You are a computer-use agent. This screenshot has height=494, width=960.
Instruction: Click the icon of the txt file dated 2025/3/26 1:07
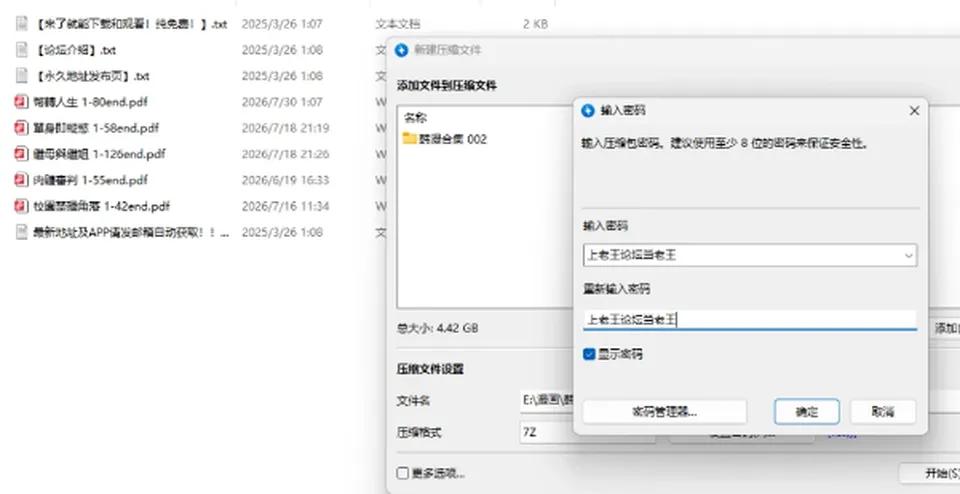[x=21, y=24]
